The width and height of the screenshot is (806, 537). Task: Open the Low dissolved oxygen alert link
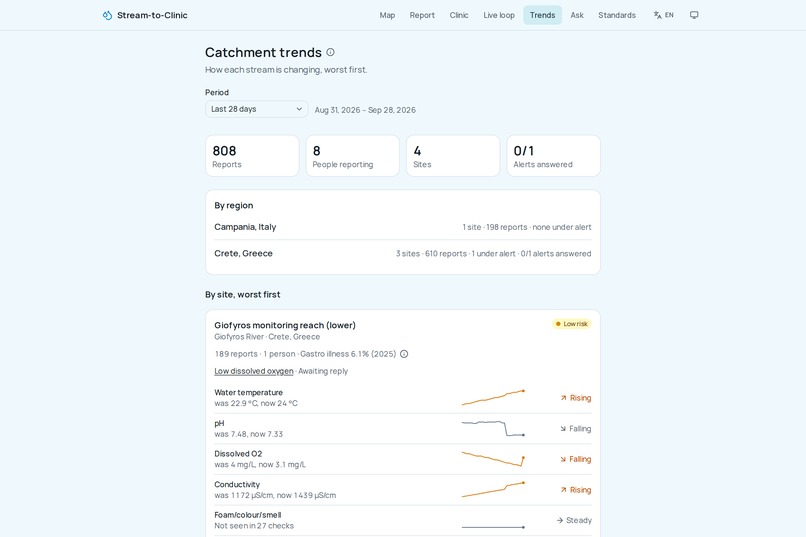click(x=254, y=371)
